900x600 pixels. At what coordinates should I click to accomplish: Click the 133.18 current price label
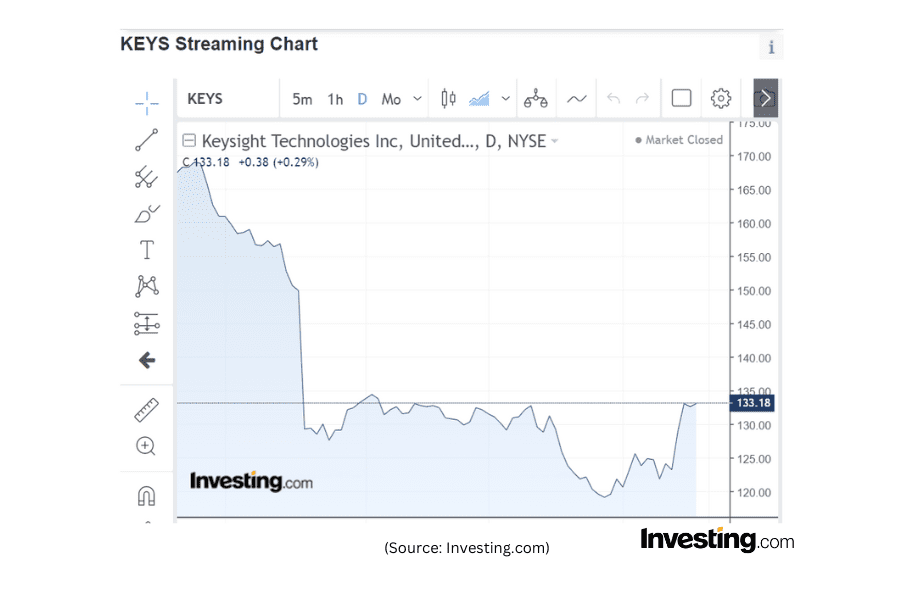(752, 402)
